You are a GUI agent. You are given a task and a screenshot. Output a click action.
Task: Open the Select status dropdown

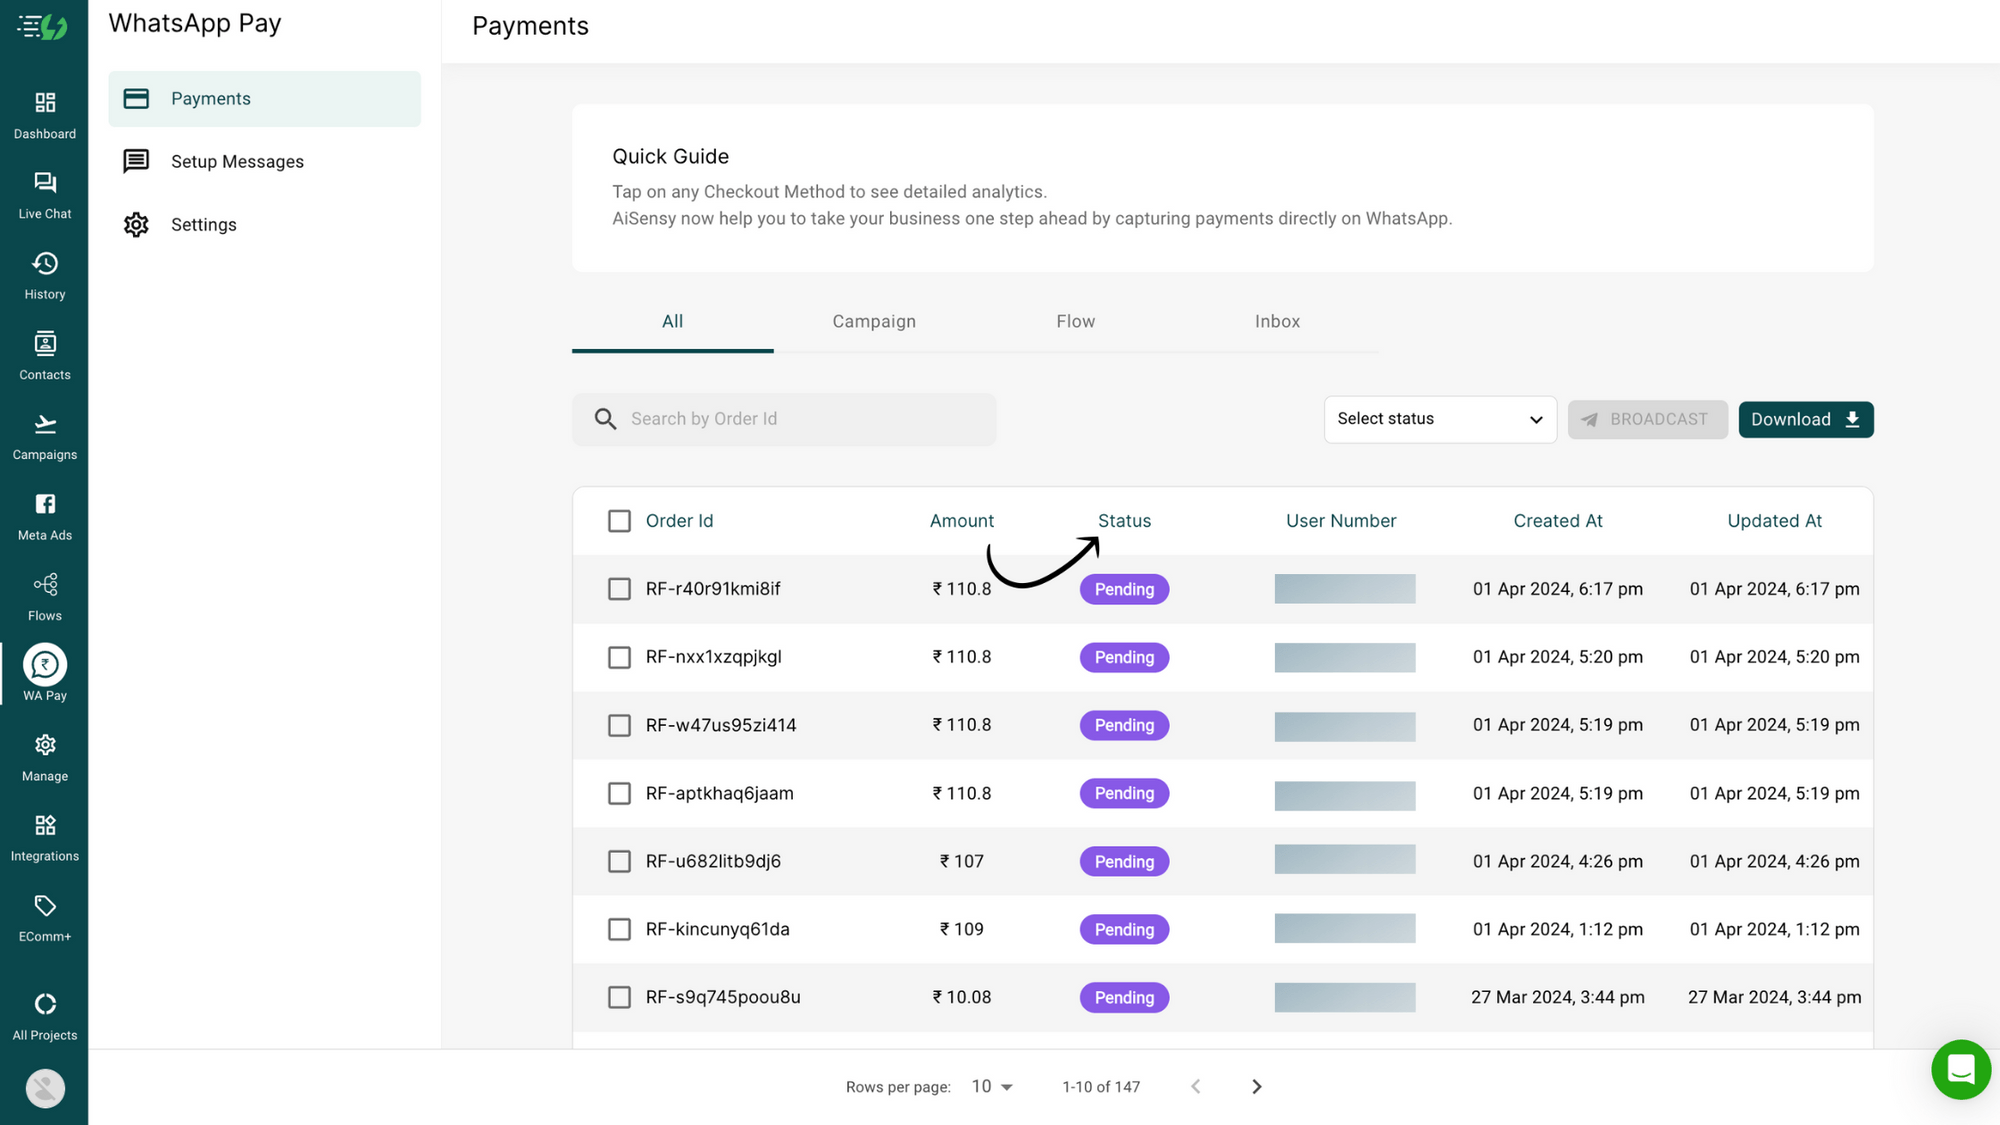click(x=1439, y=419)
